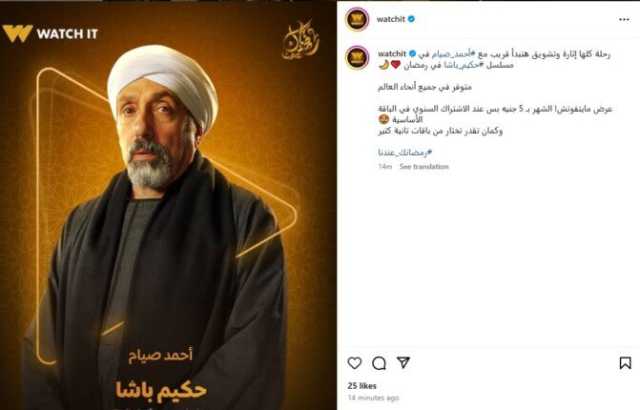The width and height of the screenshot is (640, 410).
Task: Share the post using the paper plane icon
Action: tap(403, 362)
